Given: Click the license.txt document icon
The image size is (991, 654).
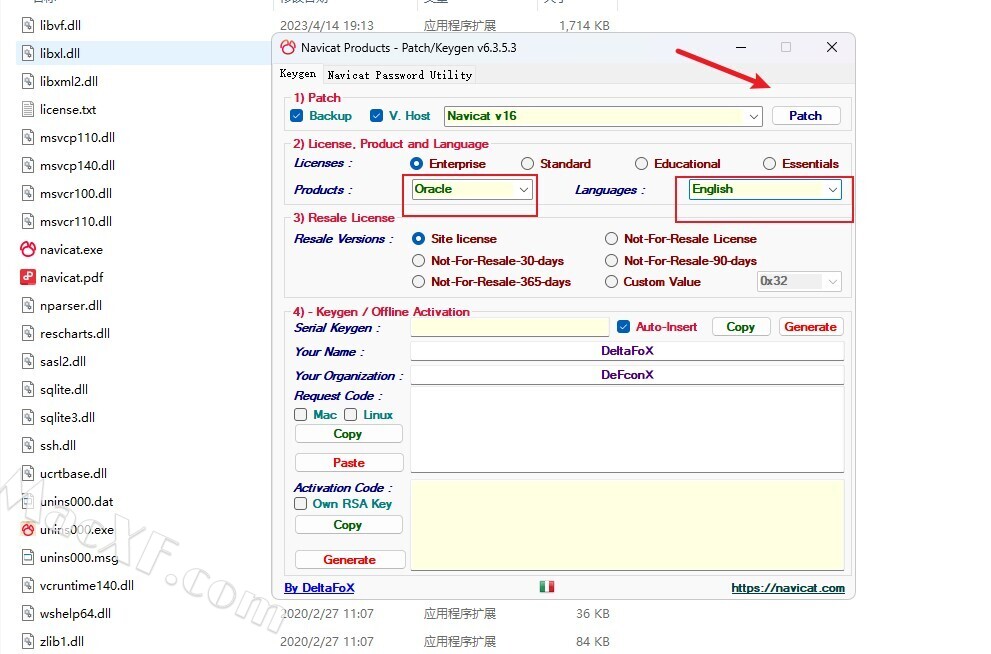Looking at the screenshot, I should click(x=28, y=109).
